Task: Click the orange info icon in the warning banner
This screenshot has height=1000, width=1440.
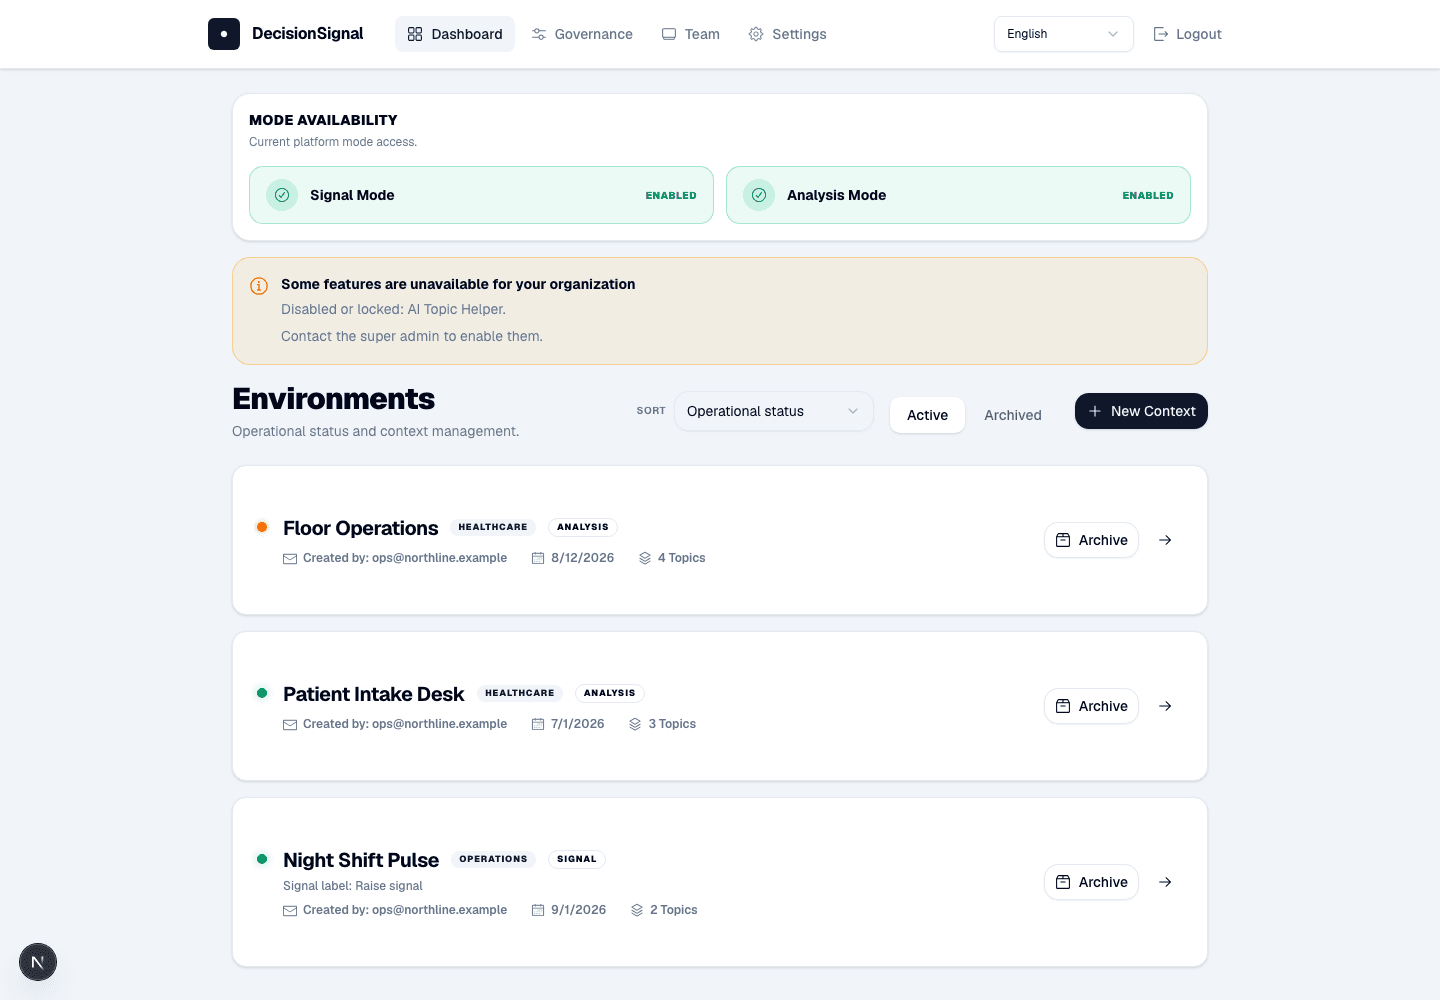Action: [x=259, y=286]
